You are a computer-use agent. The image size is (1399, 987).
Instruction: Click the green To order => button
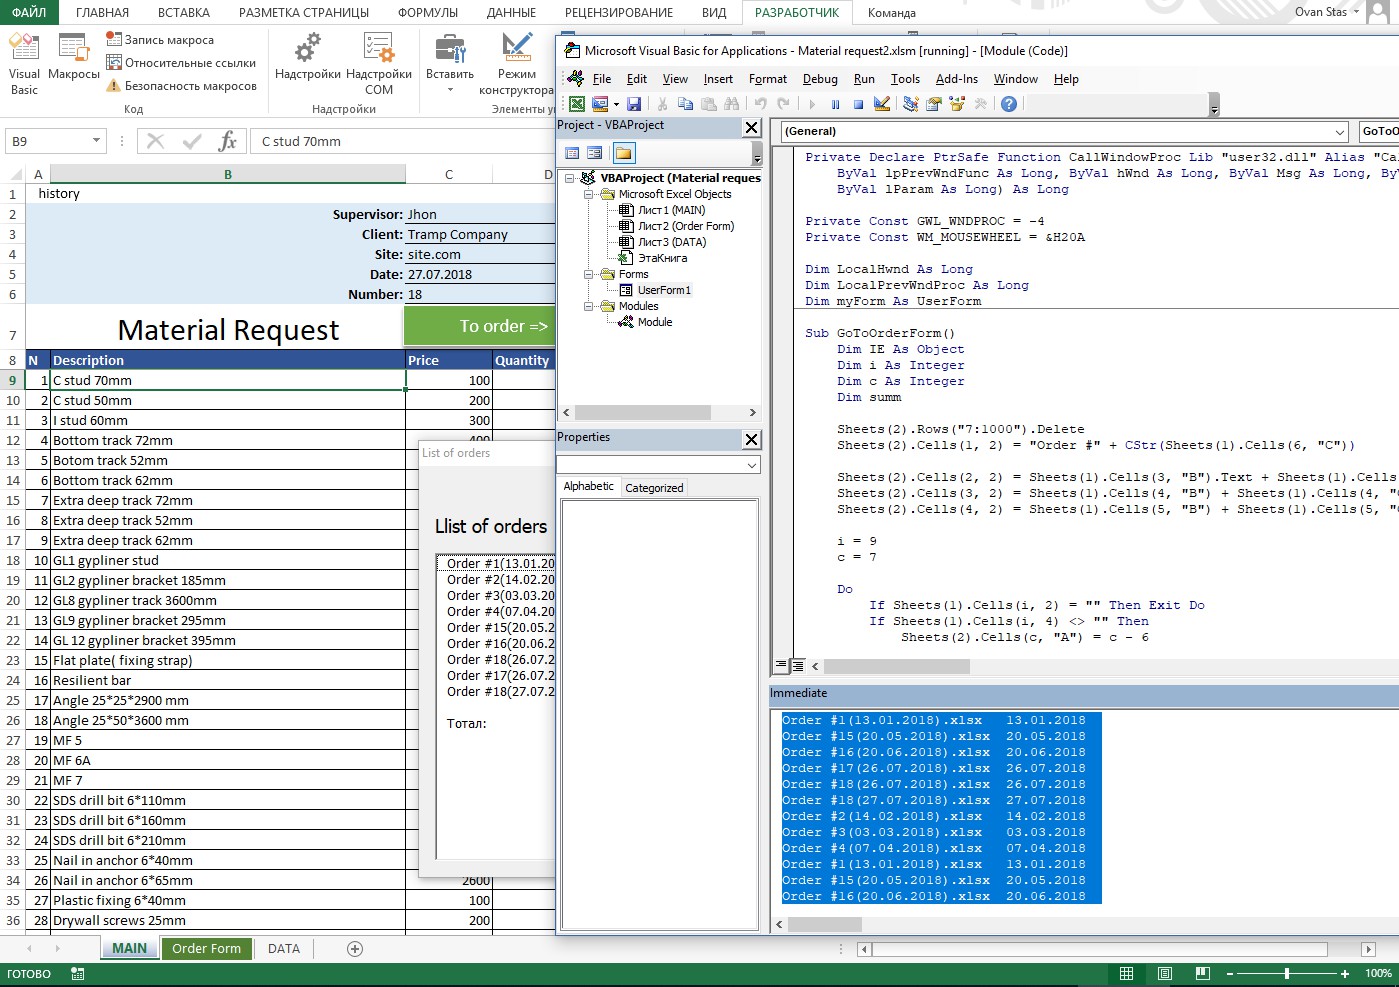480,326
